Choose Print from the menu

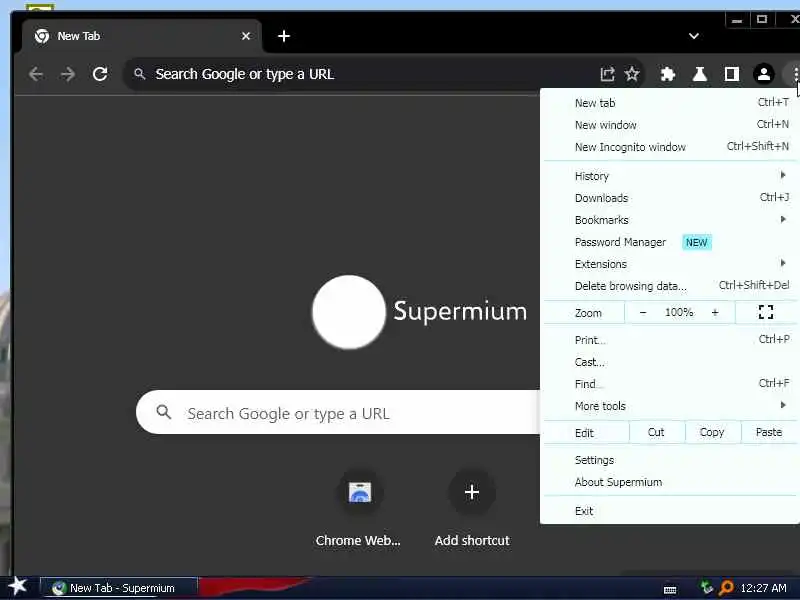coord(669,340)
